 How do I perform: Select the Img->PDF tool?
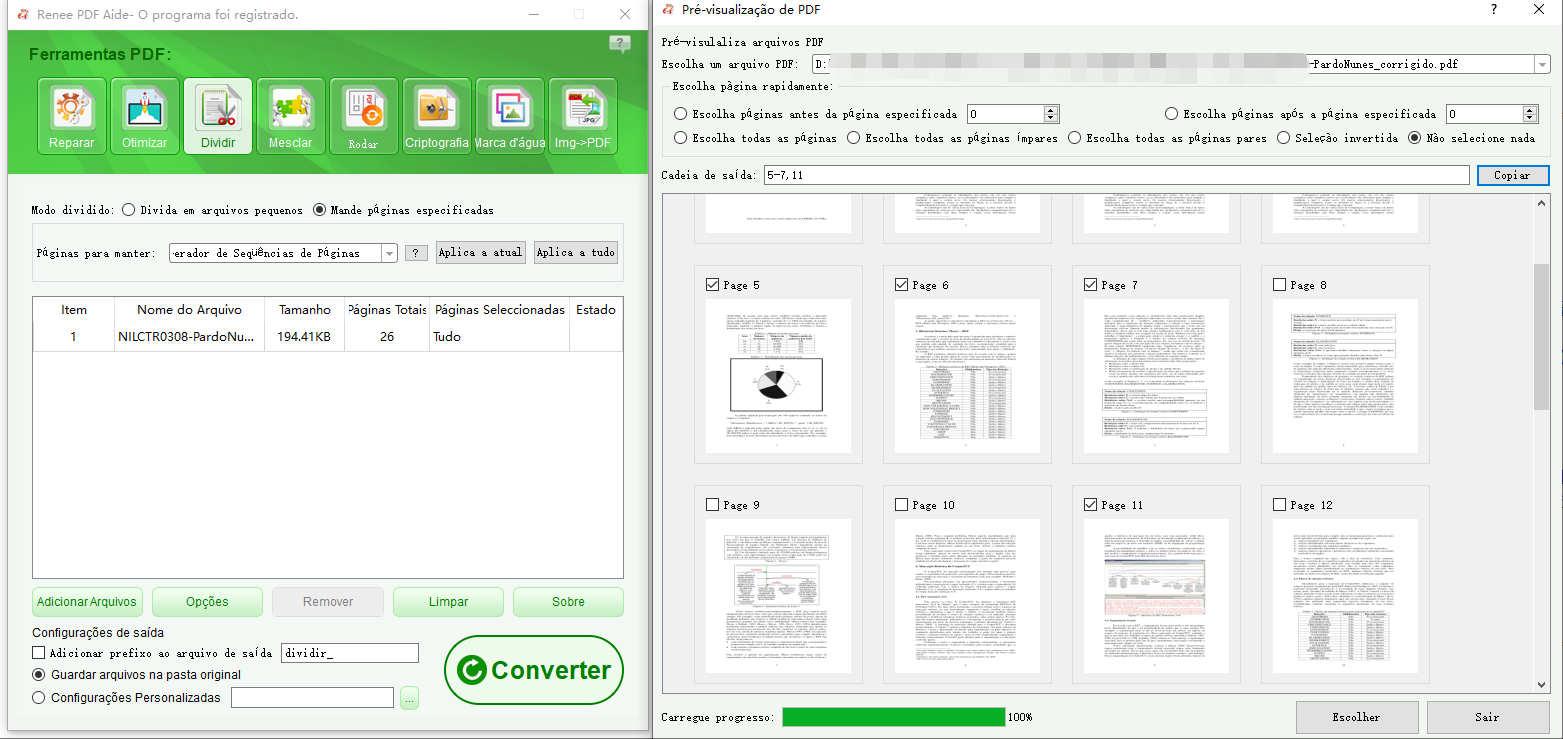[x=583, y=116]
